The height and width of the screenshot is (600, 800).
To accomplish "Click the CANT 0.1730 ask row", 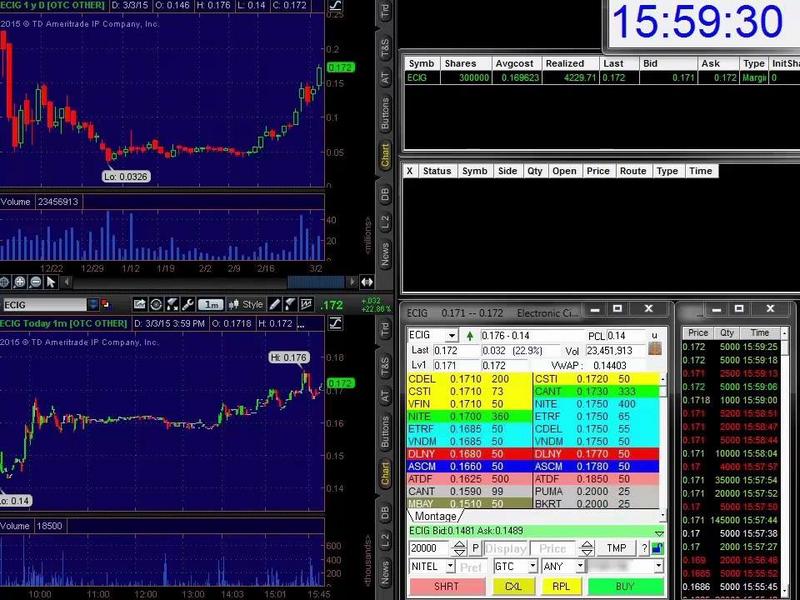I will pos(596,391).
